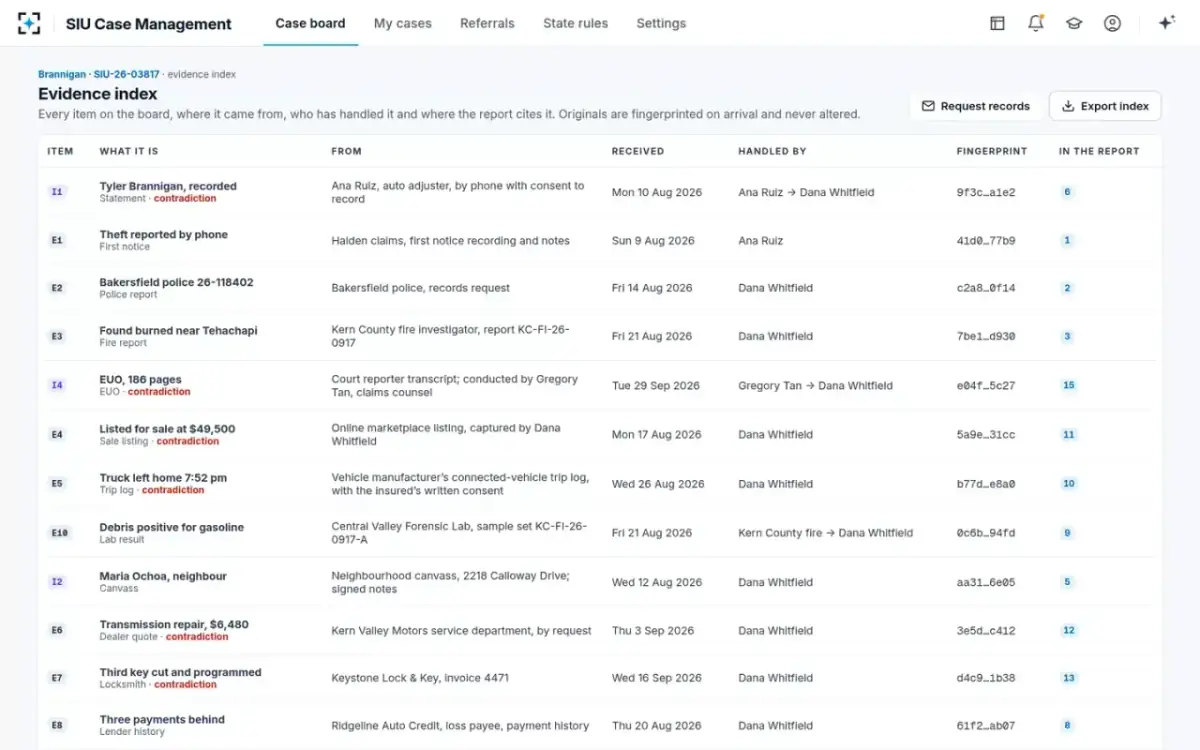
Task: Open report citation badge 10
Action: [x=1069, y=483]
